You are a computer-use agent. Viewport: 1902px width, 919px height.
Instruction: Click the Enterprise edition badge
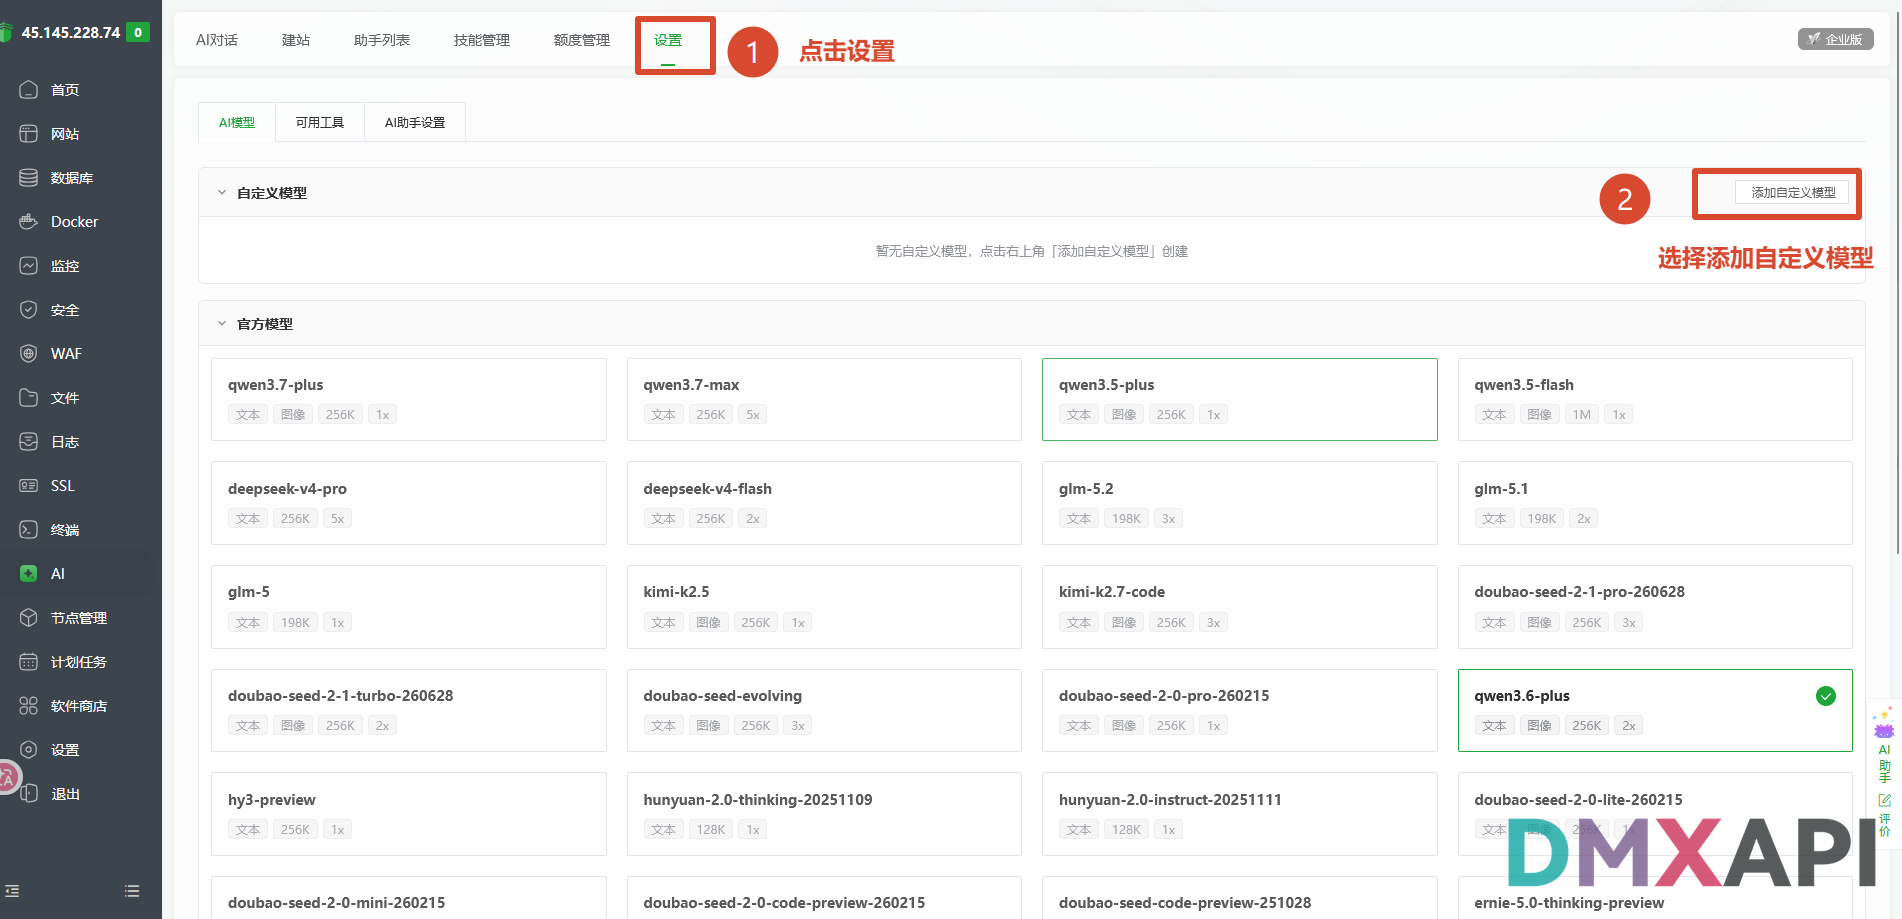tap(1835, 39)
